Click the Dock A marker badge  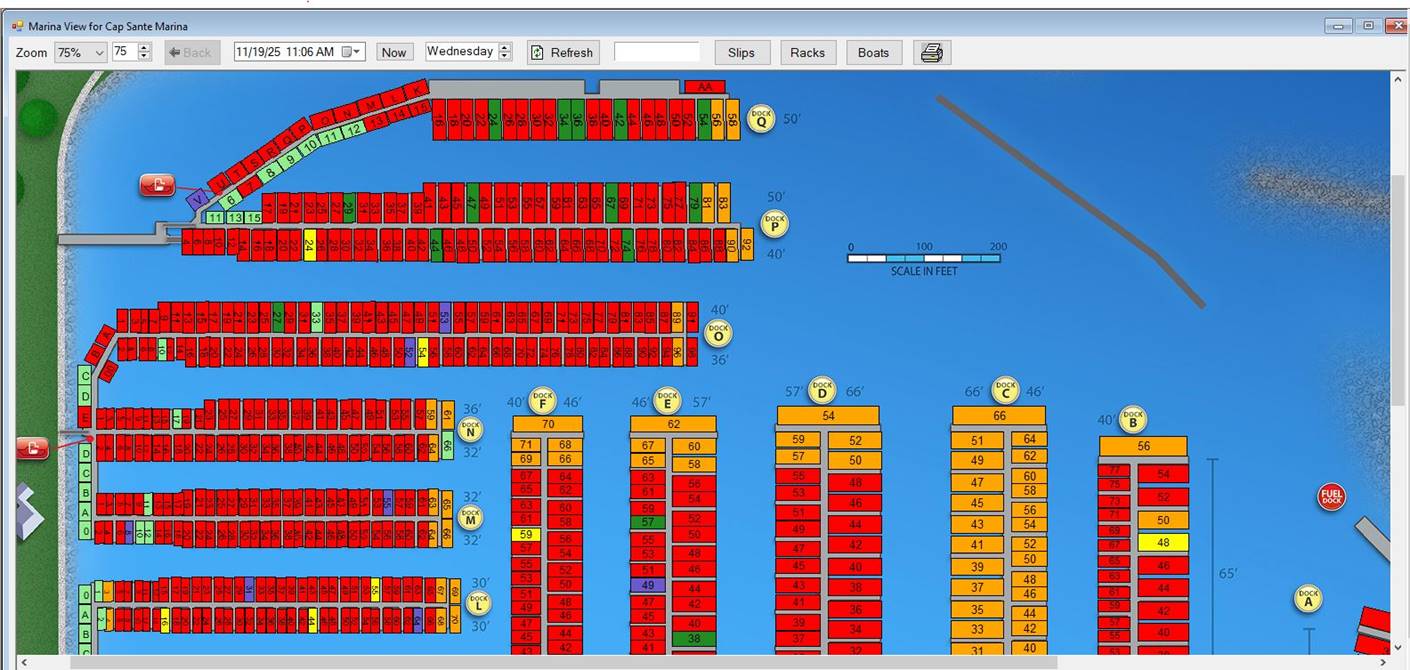(x=1308, y=598)
